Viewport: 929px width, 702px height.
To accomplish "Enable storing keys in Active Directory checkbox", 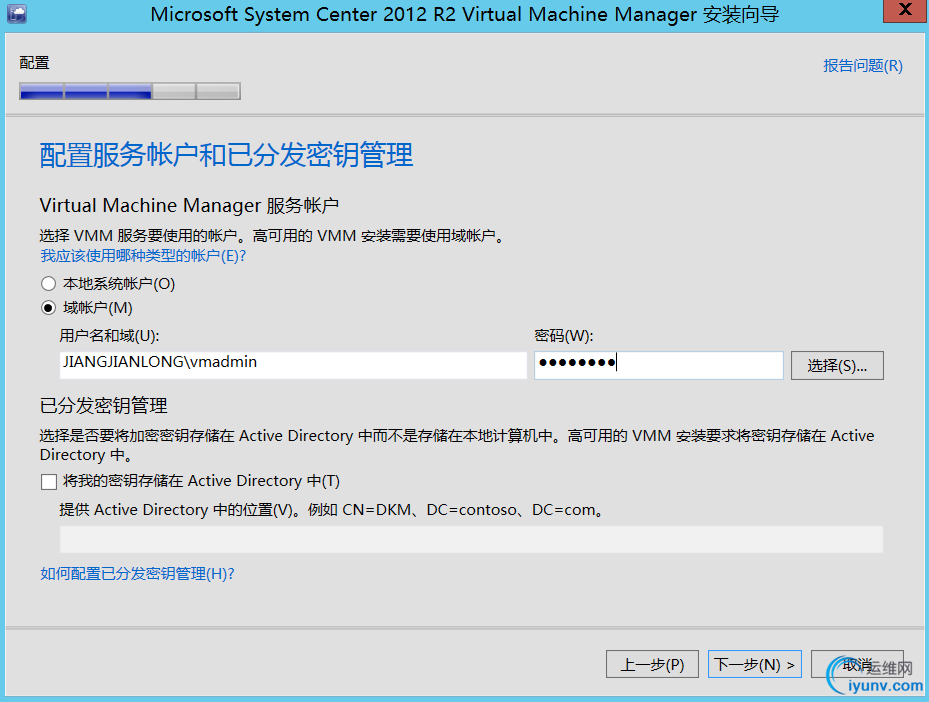I will (x=49, y=482).
